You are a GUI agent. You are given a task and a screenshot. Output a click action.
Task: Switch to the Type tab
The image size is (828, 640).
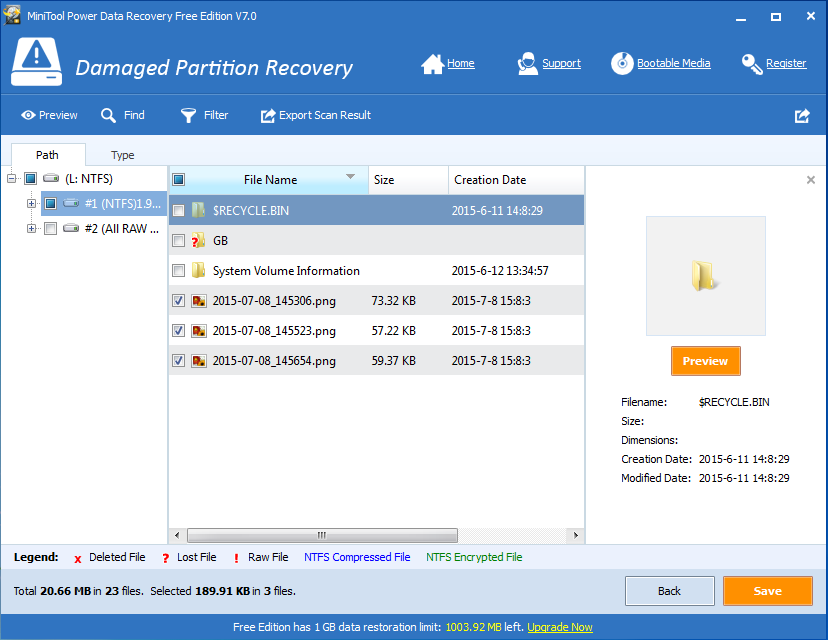123,155
